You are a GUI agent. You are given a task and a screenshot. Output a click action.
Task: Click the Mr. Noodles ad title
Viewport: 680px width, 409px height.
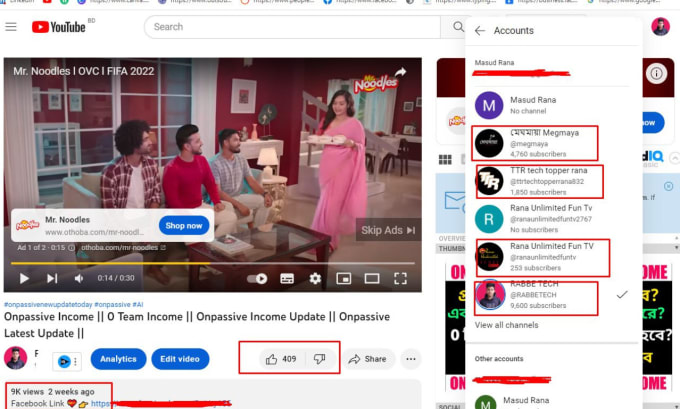coord(67,220)
